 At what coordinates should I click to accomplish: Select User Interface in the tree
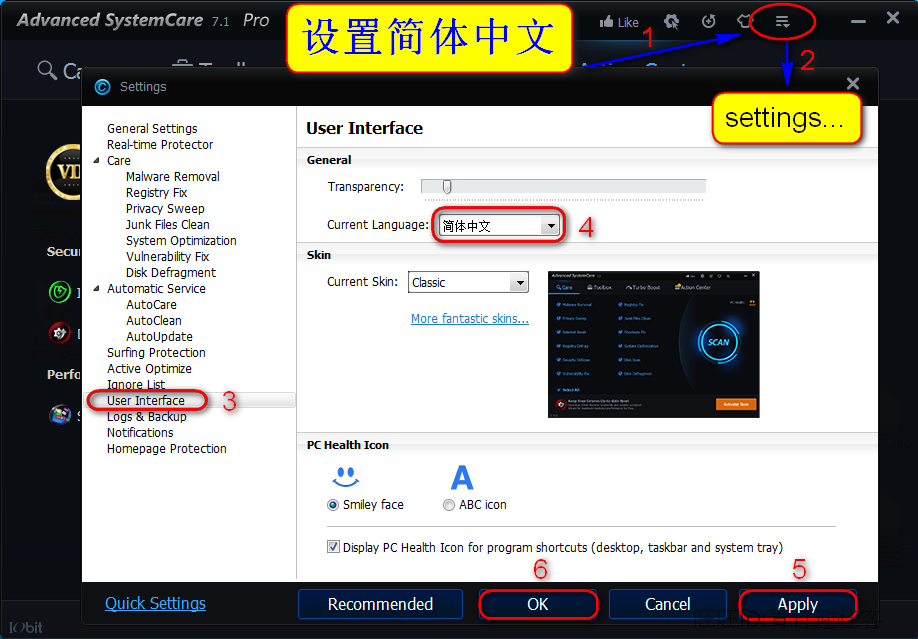tap(146, 401)
